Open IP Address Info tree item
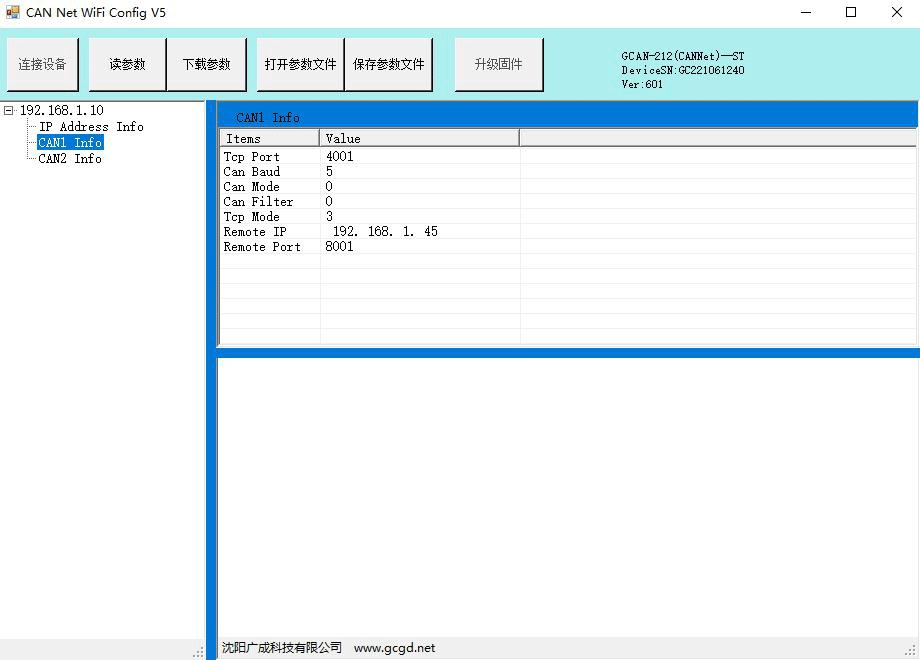This screenshot has height=660, width=920. [x=91, y=127]
